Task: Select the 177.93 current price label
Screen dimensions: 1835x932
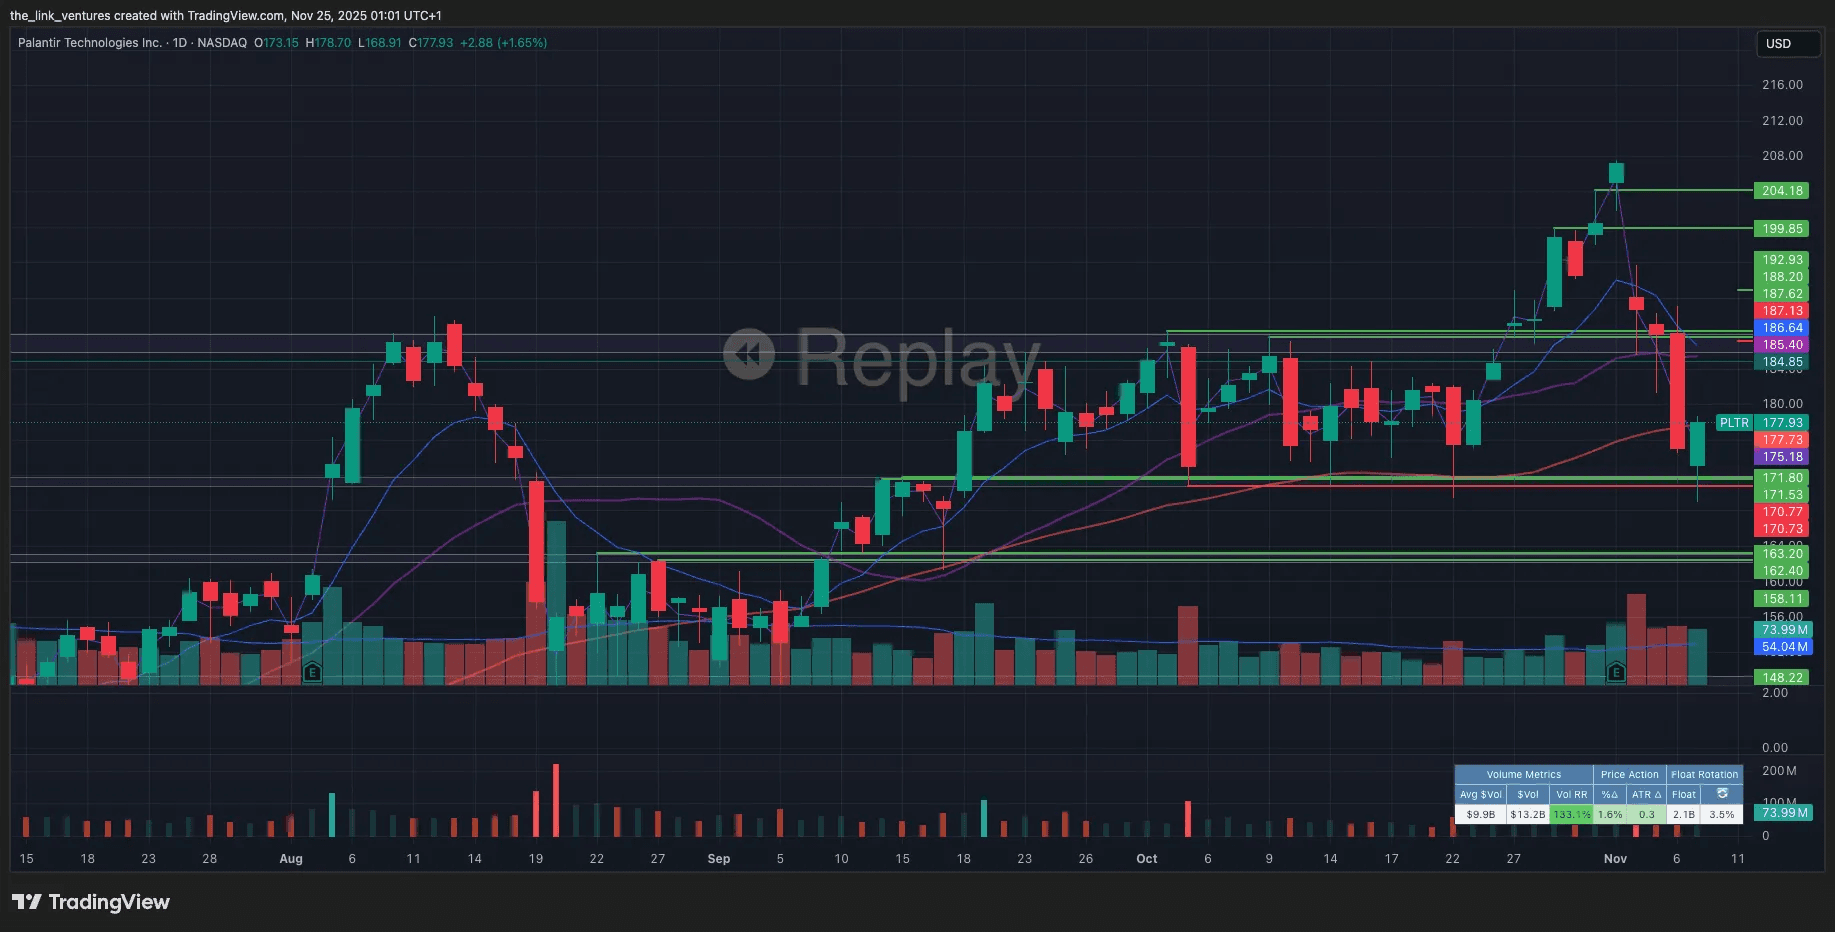Action: (1782, 423)
